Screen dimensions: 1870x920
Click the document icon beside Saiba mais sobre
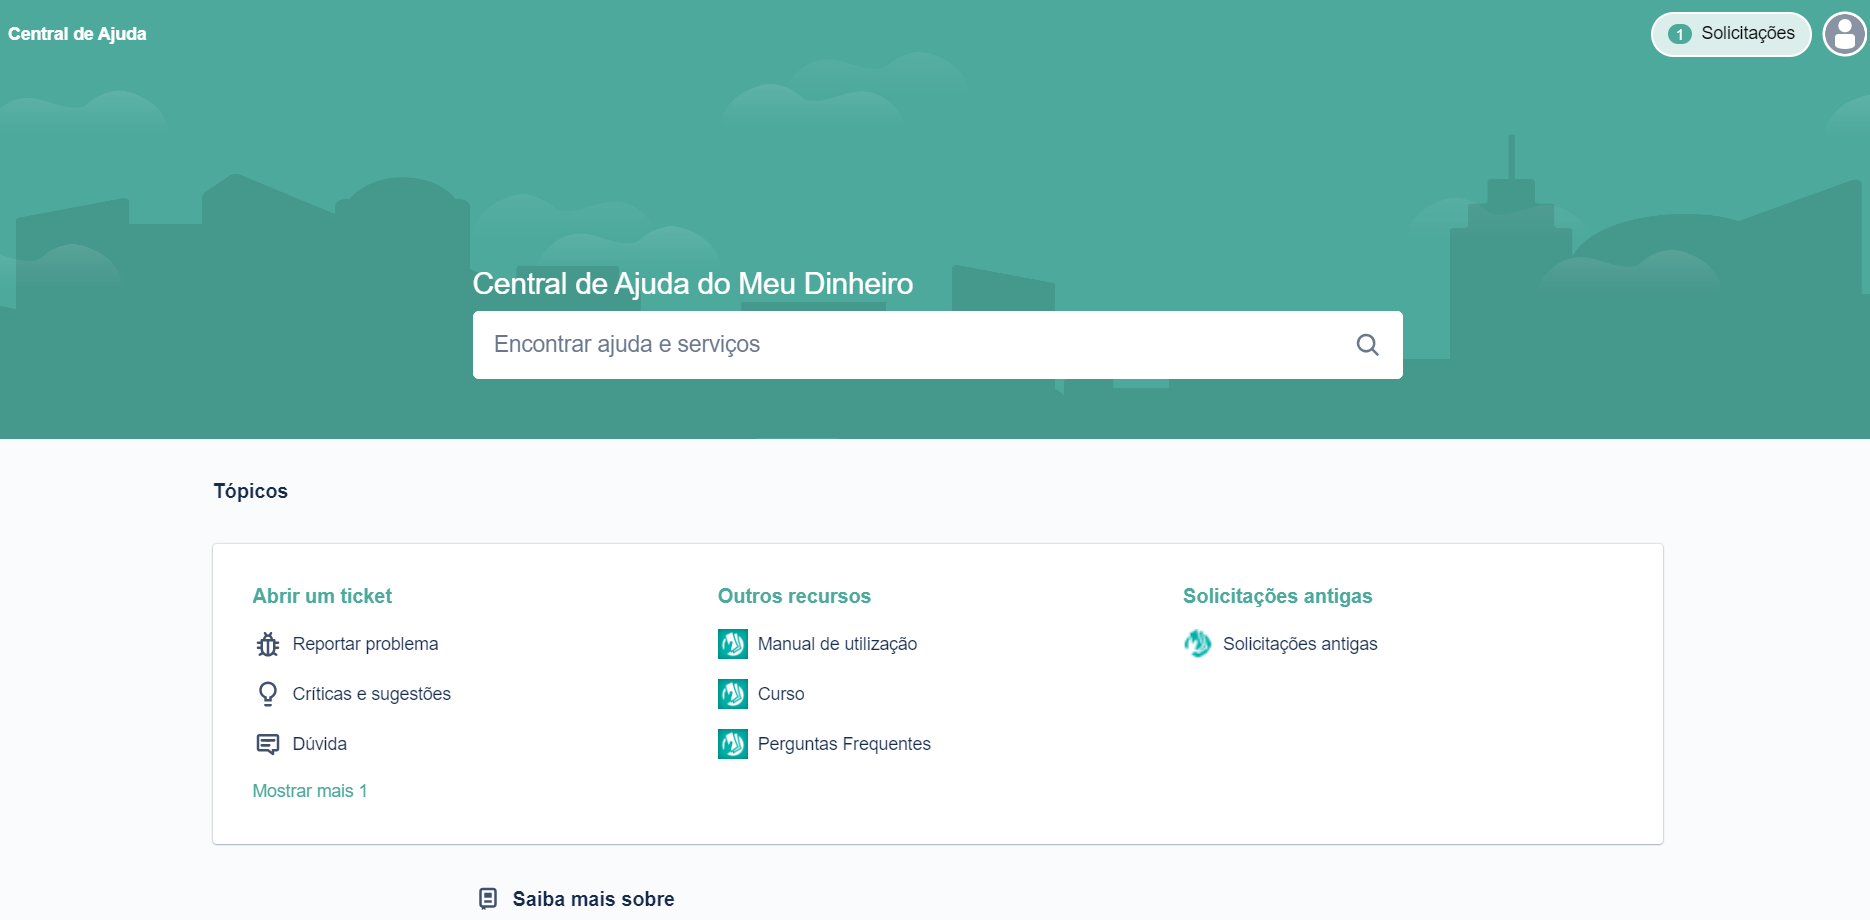488,899
